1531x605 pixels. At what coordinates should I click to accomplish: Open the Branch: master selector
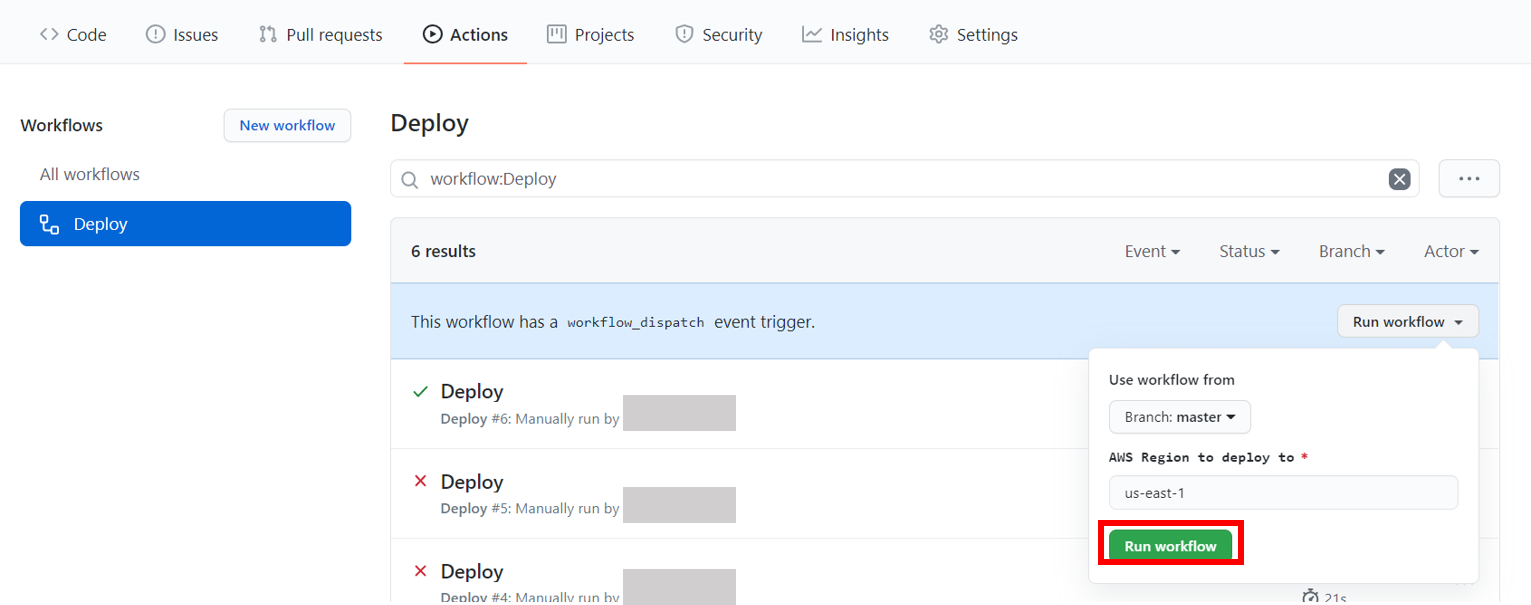(x=1179, y=417)
